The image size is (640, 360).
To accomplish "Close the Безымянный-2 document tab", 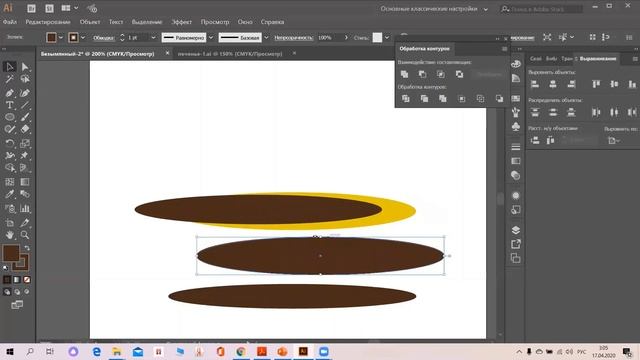I will (167, 53).
